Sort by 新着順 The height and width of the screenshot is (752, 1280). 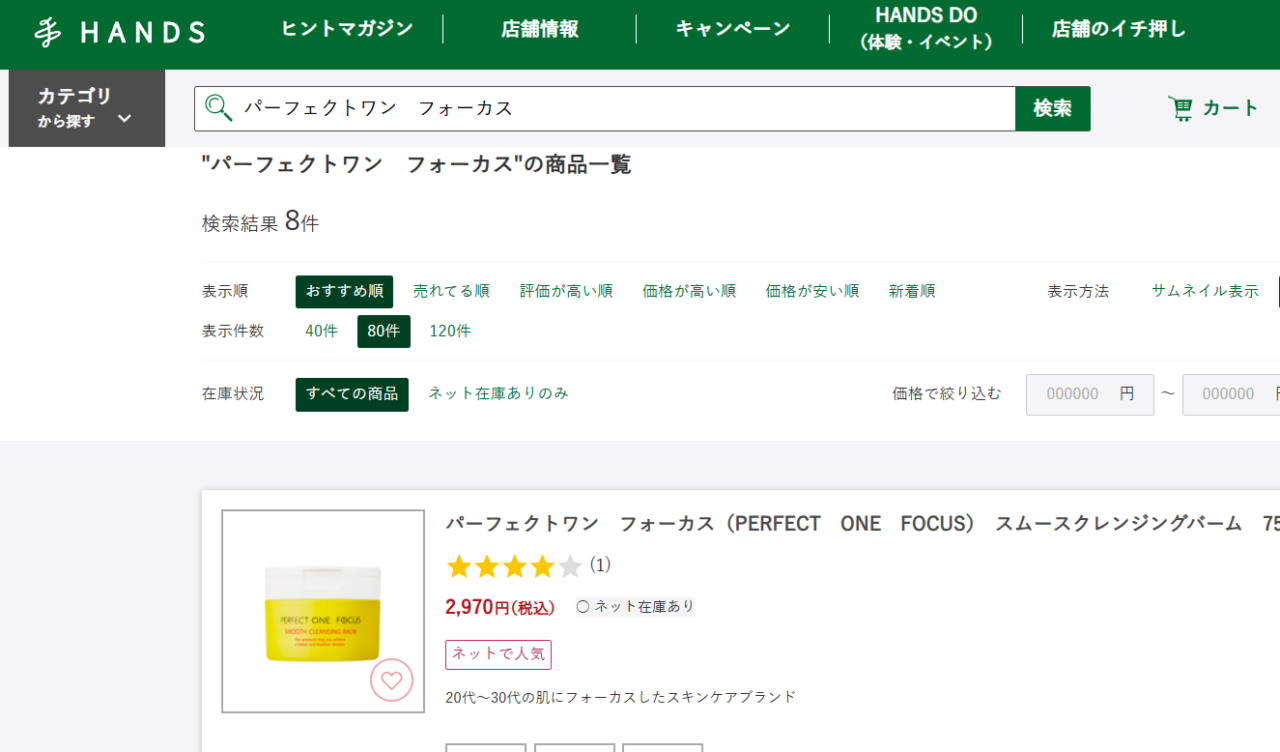(912, 291)
